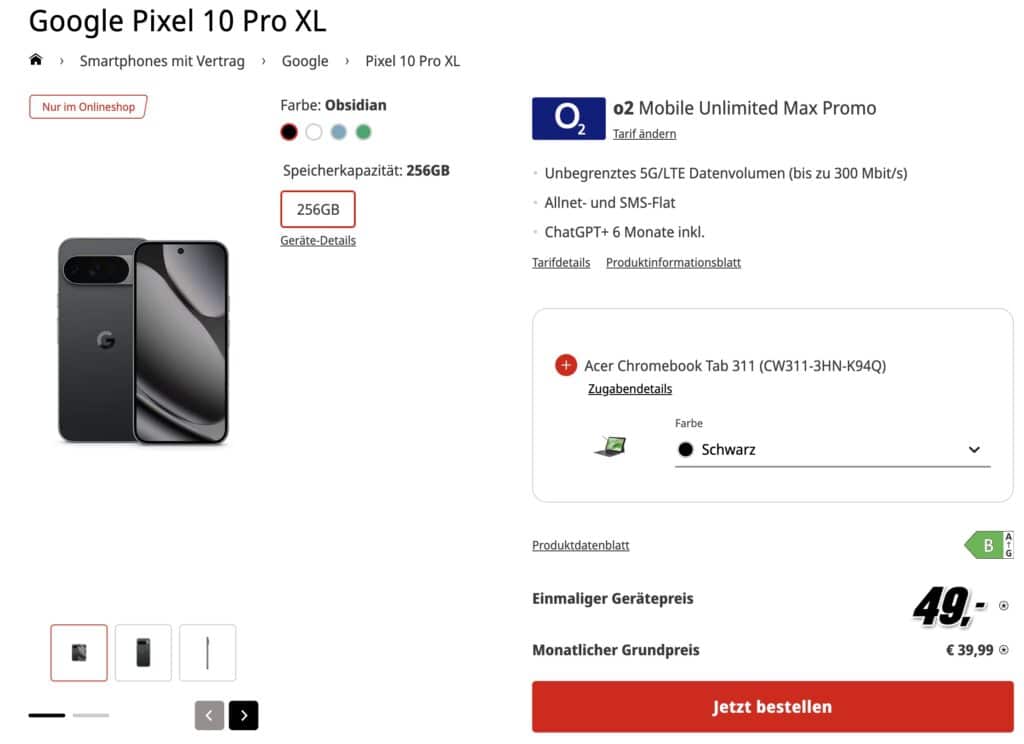The width and height of the screenshot is (1024, 744).
Task: Expand Zugabendetails for the Chromebook
Action: click(630, 389)
